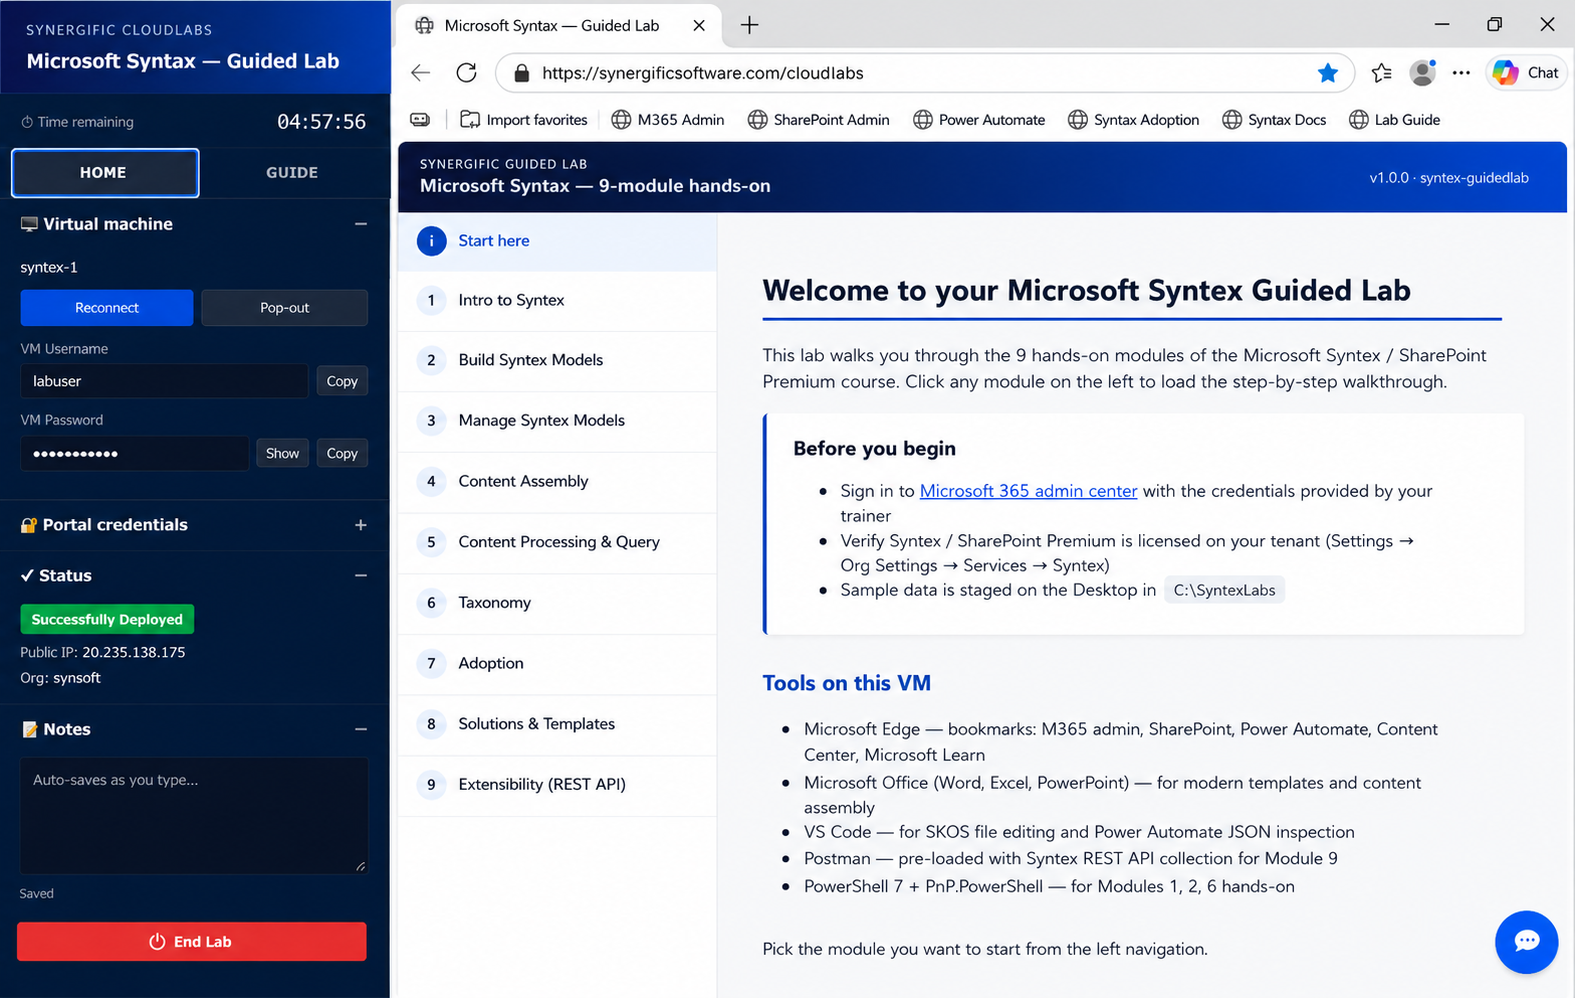Open the browser profile avatar
Image resolution: width=1575 pixels, height=998 pixels.
[x=1422, y=72]
